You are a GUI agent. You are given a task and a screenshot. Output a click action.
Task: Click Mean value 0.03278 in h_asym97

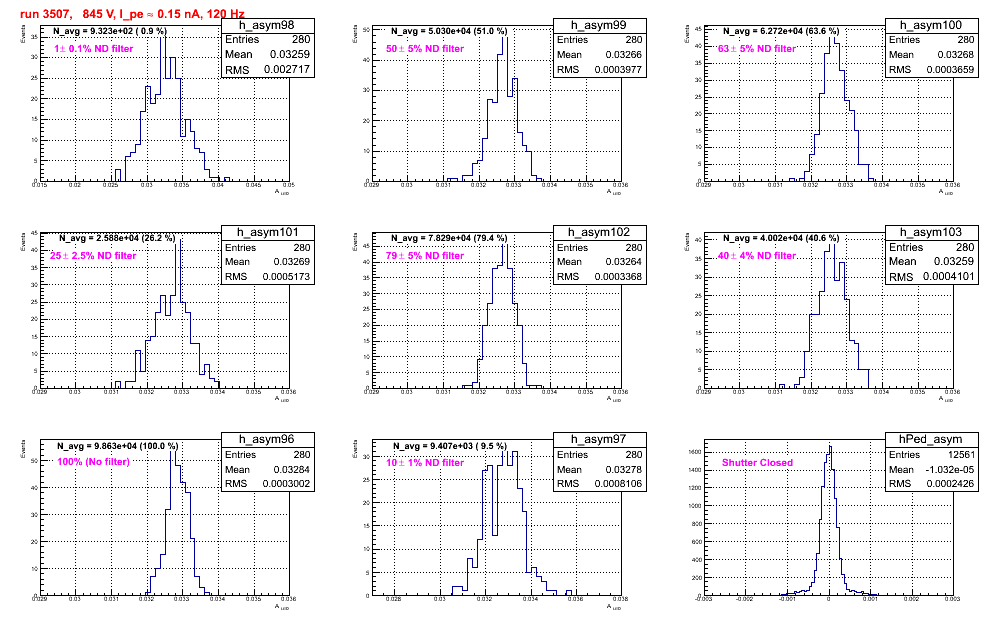pyautogui.click(x=624, y=470)
